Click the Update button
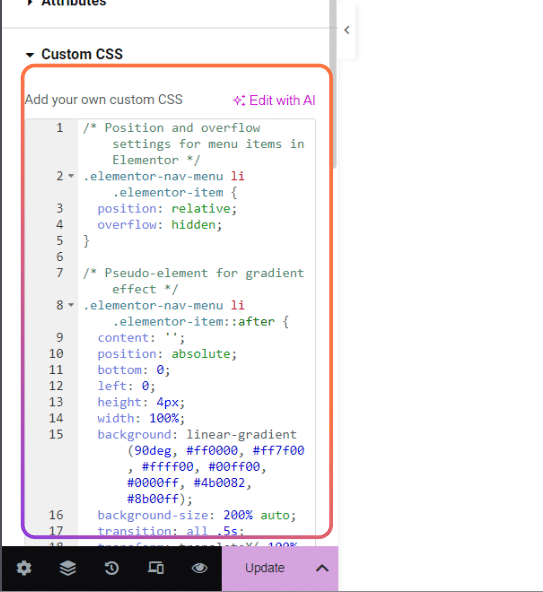Screen dimensions: 543x592 [264, 568]
